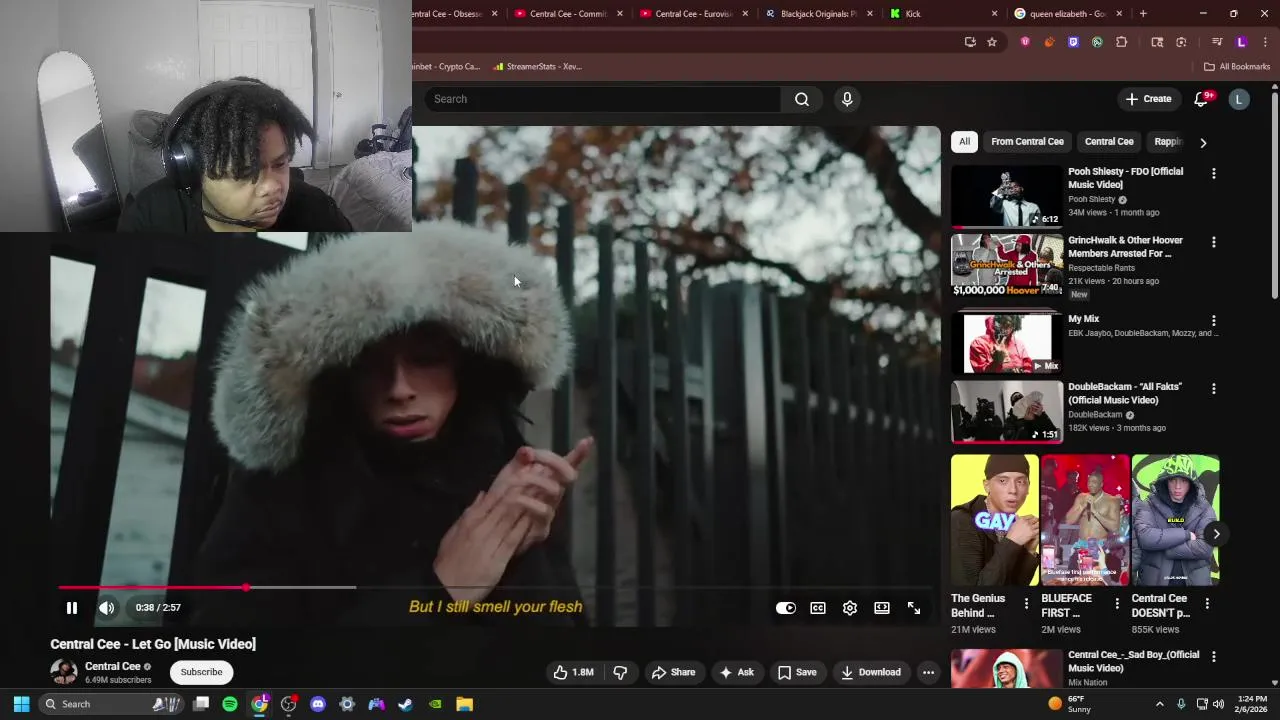Image resolution: width=1280 pixels, height=720 pixels.
Task: Run search with magnifier button
Action: pyautogui.click(x=802, y=99)
